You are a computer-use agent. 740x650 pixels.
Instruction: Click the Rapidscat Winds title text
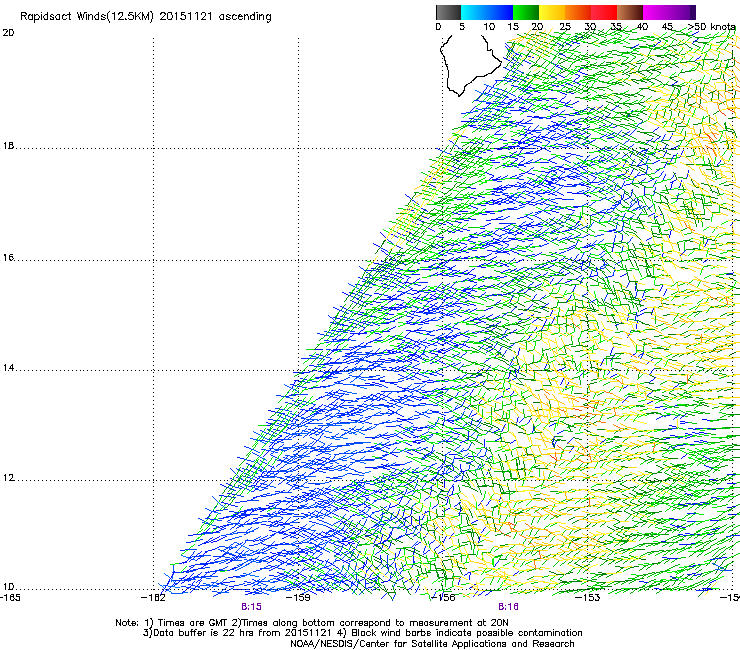tap(146, 17)
